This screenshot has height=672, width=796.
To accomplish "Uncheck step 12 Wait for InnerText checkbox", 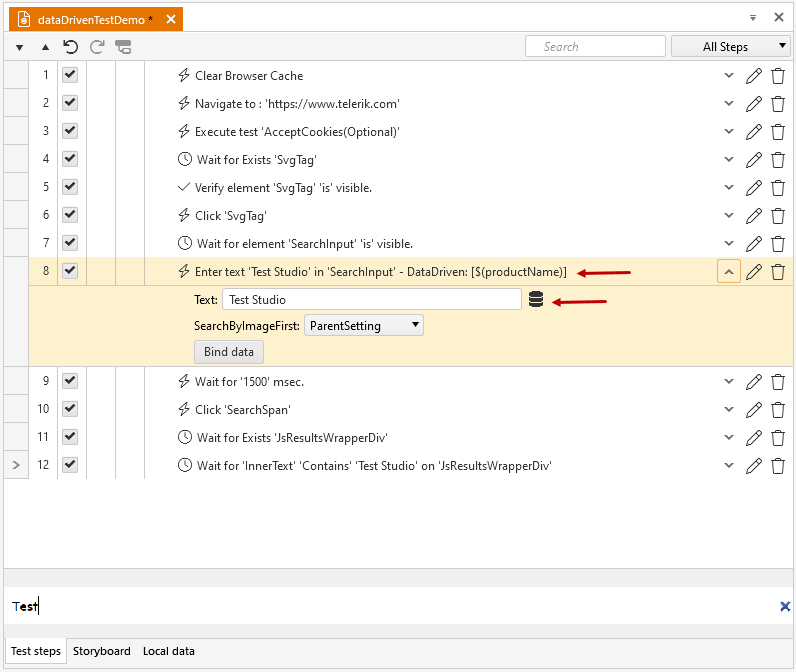I will 70,464.
